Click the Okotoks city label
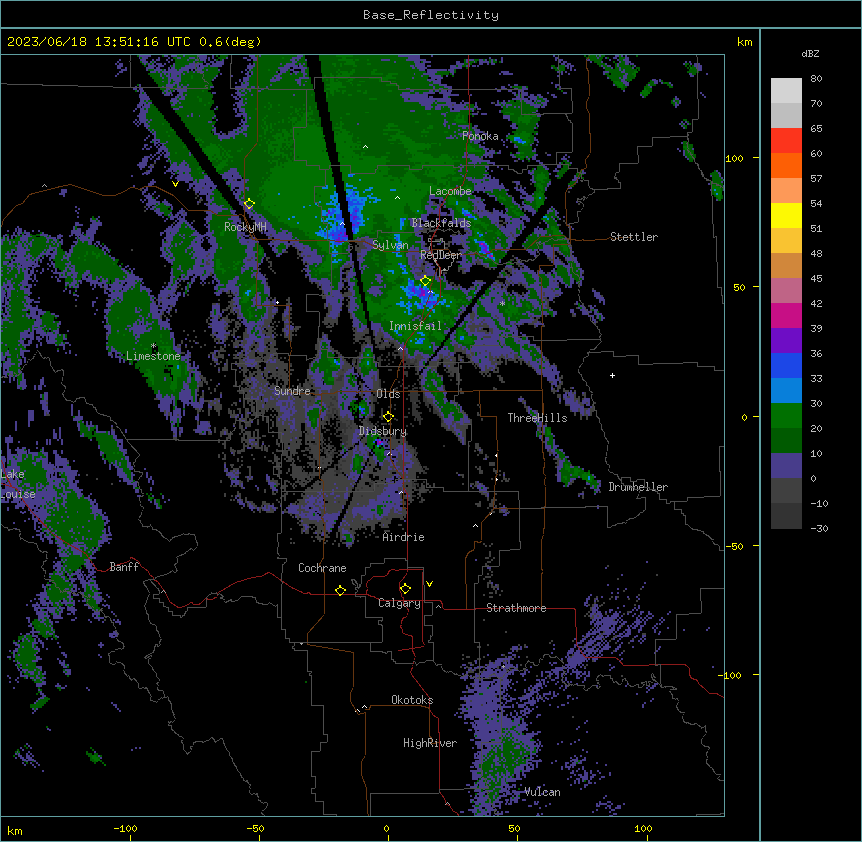This screenshot has height=842, width=862. coord(412,700)
